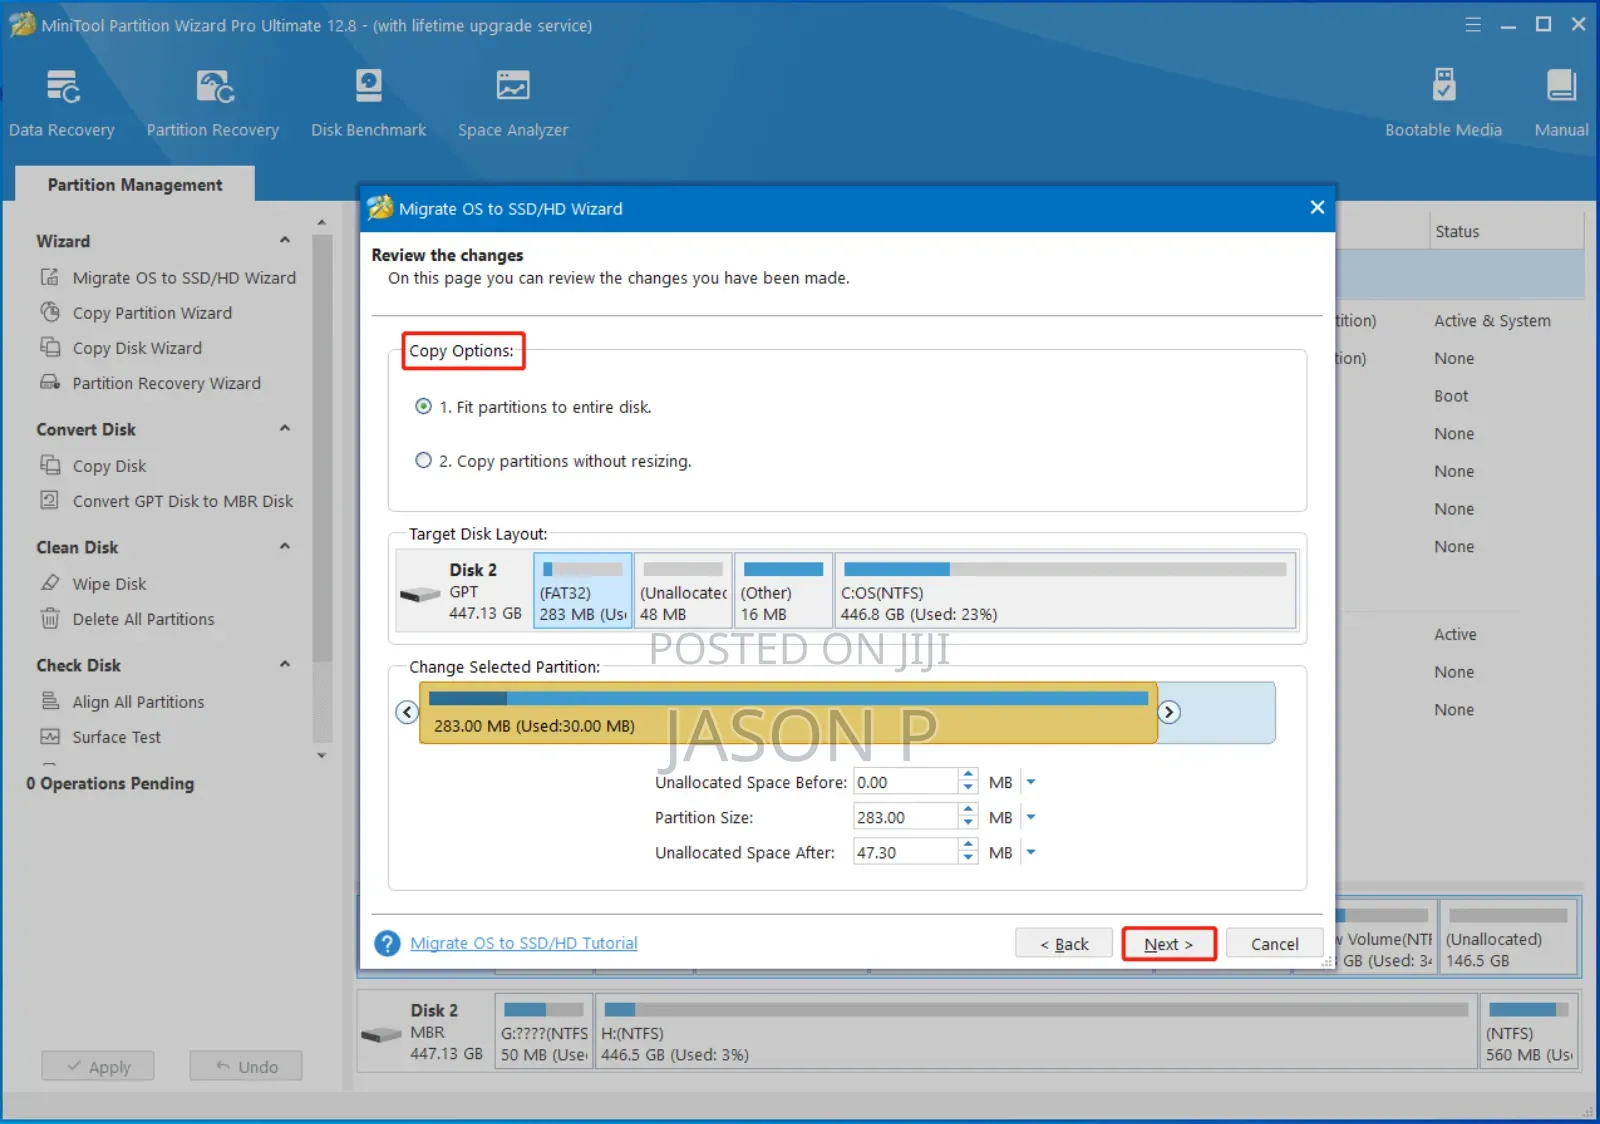This screenshot has height=1124, width=1600.
Task: Click the Next button
Action: 1168,944
